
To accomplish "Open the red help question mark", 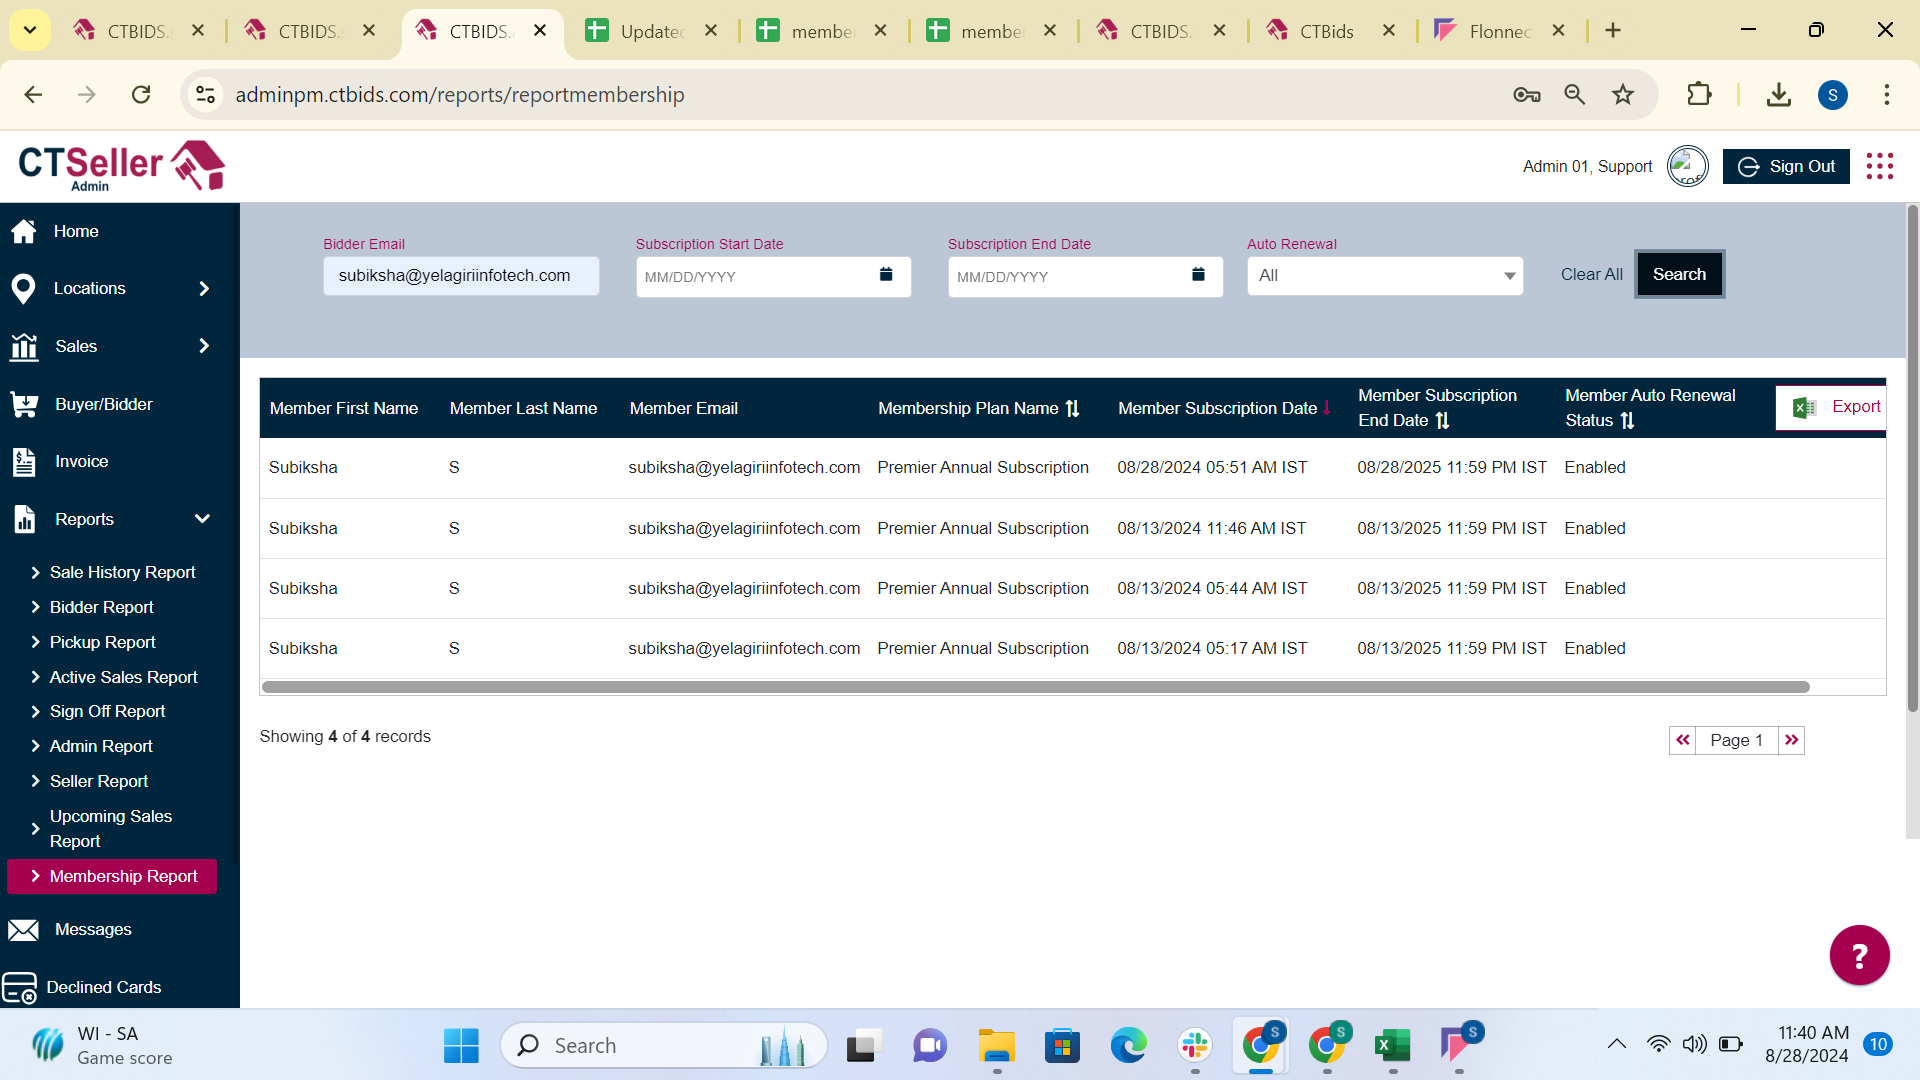I will point(1859,956).
